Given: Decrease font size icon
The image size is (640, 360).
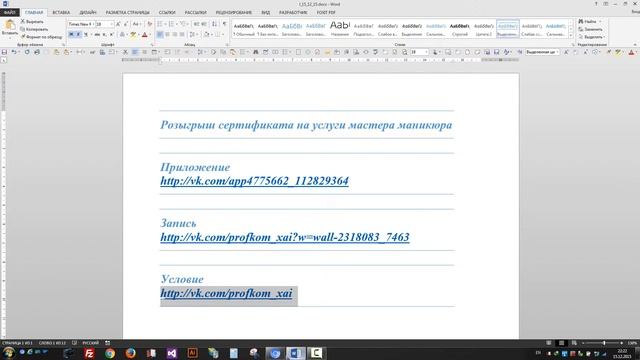Looking at the screenshot, I should click(126, 24).
